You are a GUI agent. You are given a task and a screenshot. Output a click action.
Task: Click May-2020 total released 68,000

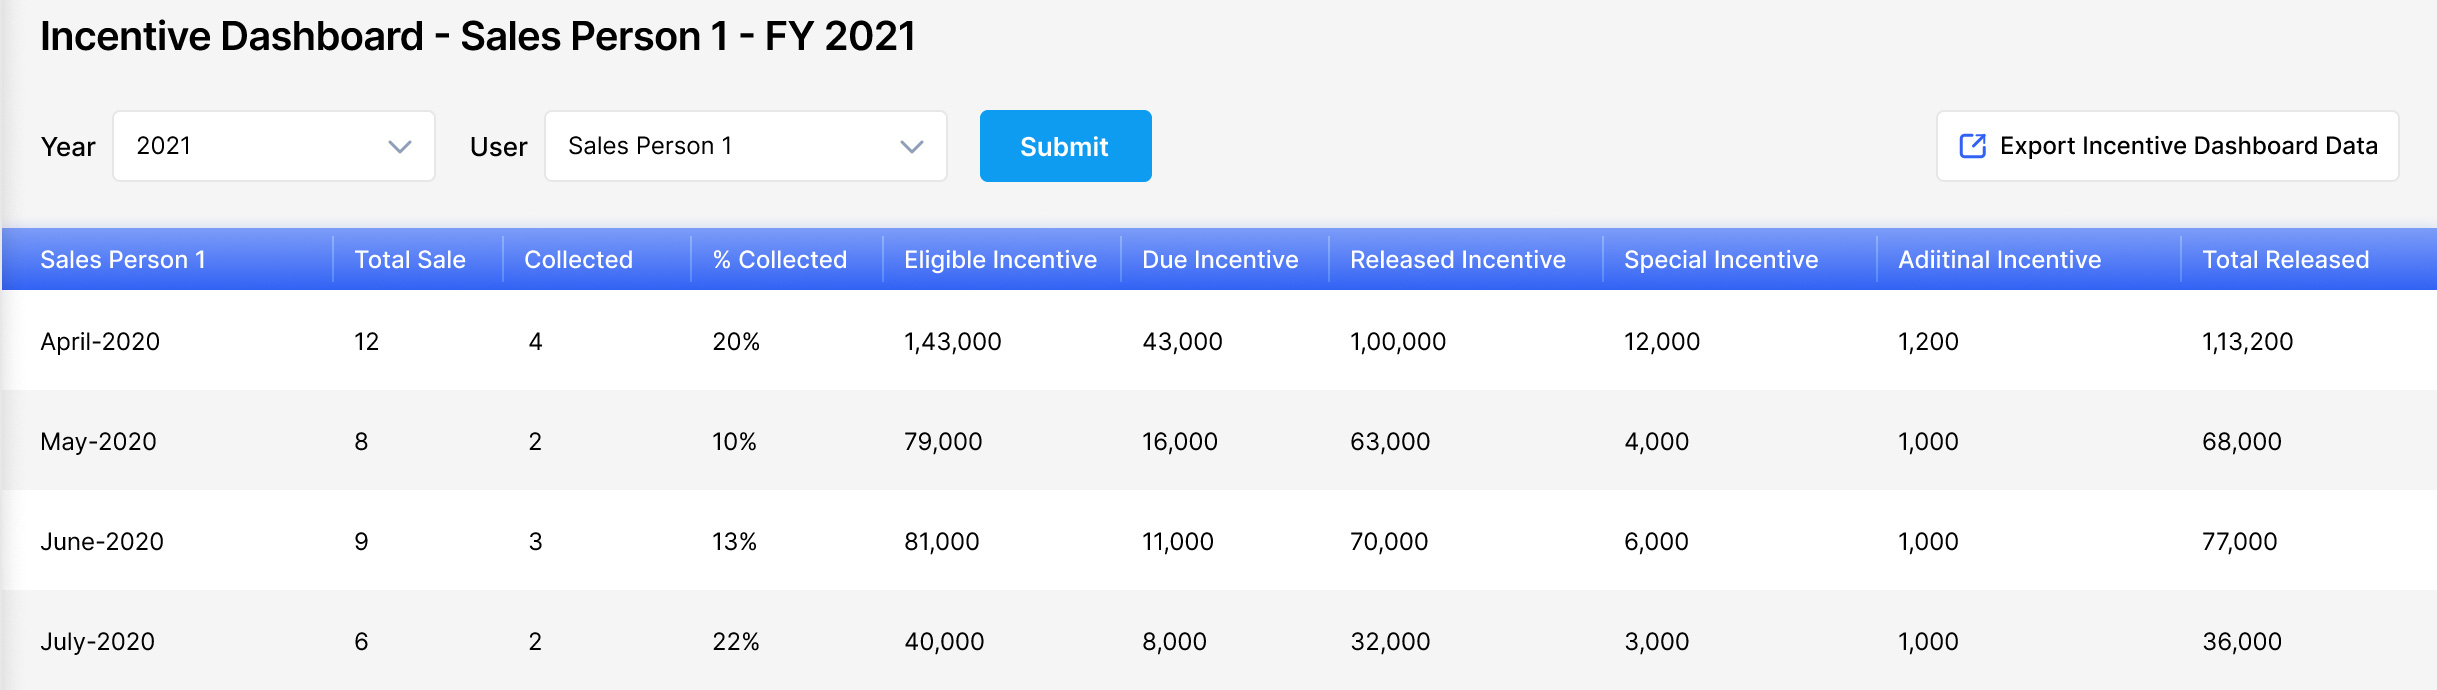[2242, 442]
